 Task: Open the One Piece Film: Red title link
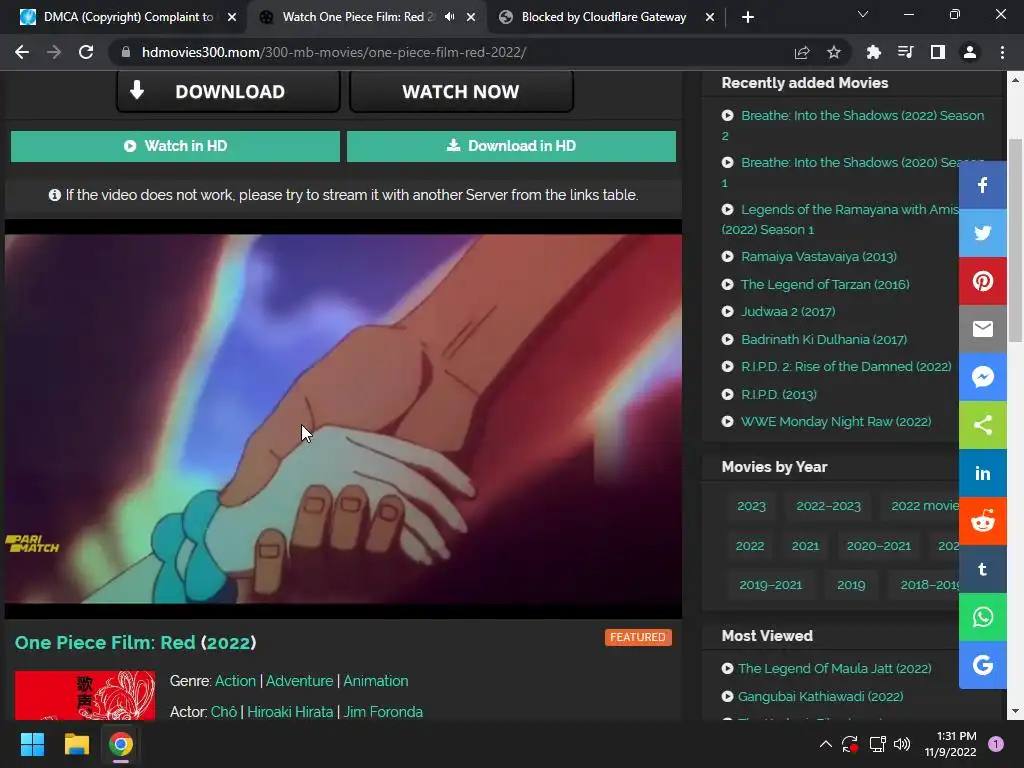135,643
